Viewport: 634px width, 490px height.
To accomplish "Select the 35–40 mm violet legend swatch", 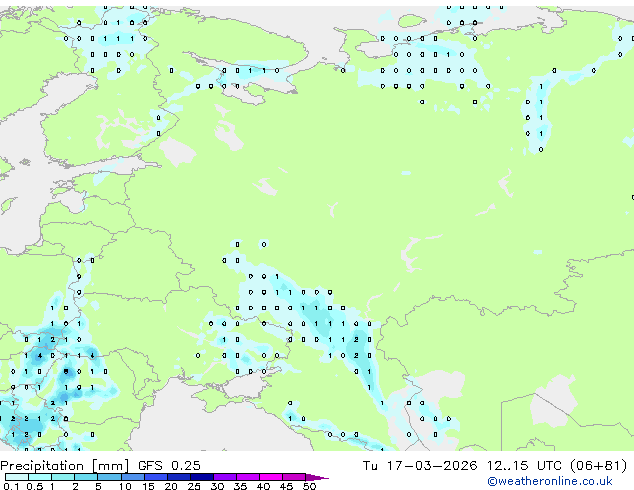I will pos(247,477).
